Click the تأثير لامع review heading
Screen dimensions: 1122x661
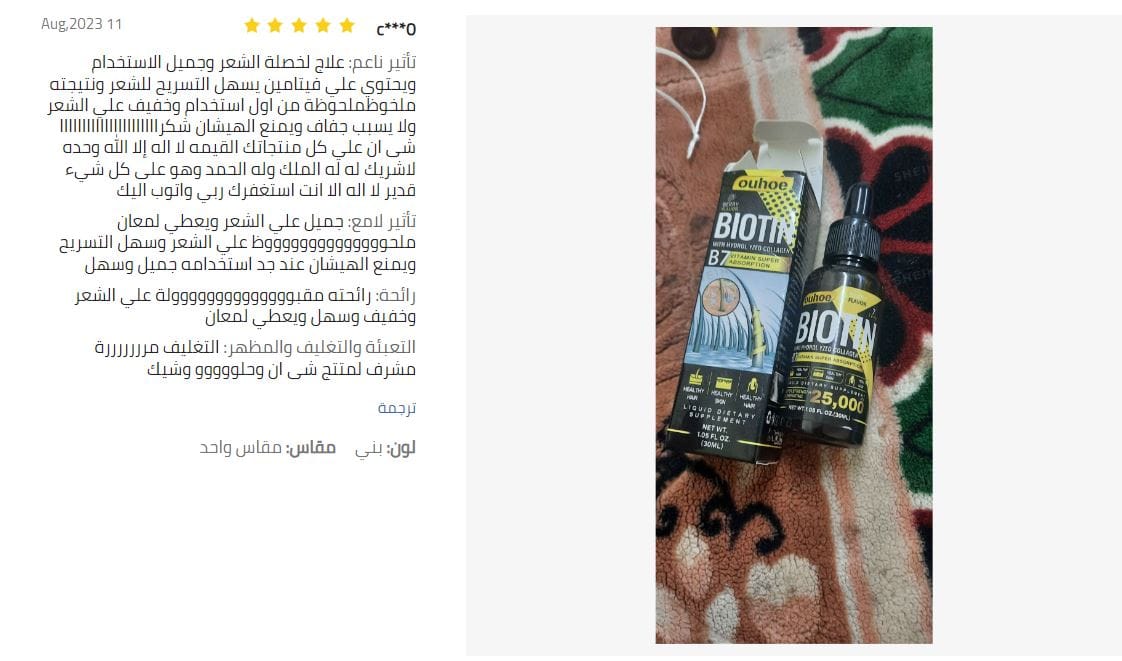tap(384, 221)
